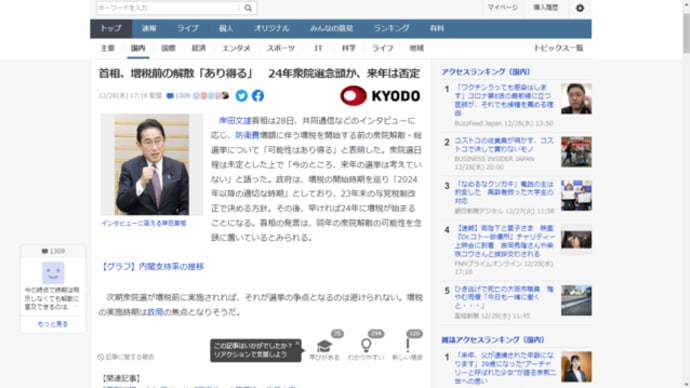Viewport: 690px width, 388px height.
Task: Click the article photo of the prime minister
Action: pyautogui.click(x=152, y=165)
